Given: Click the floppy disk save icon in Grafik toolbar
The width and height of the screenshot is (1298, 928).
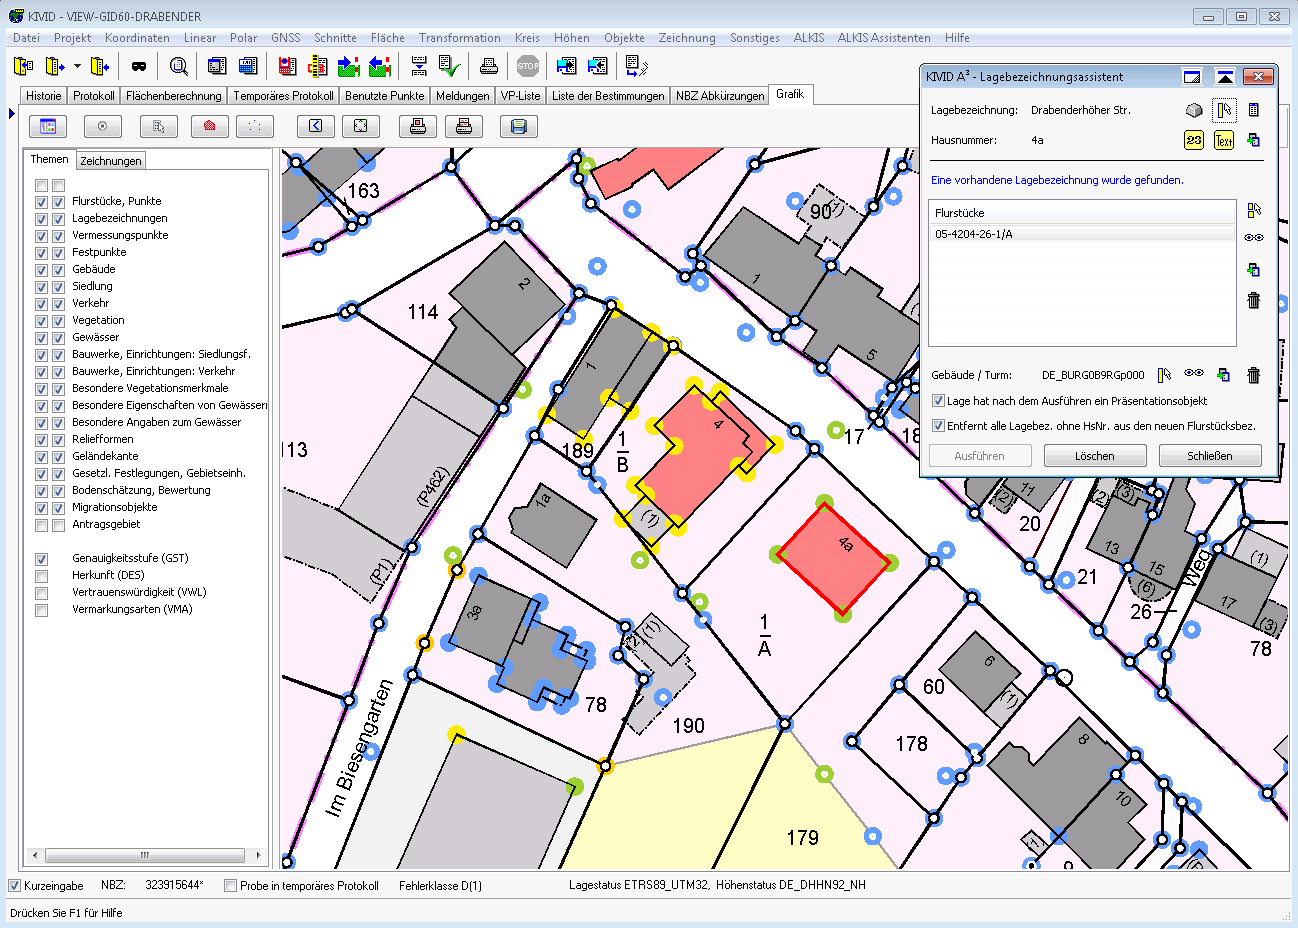Looking at the screenshot, I should tap(518, 127).
